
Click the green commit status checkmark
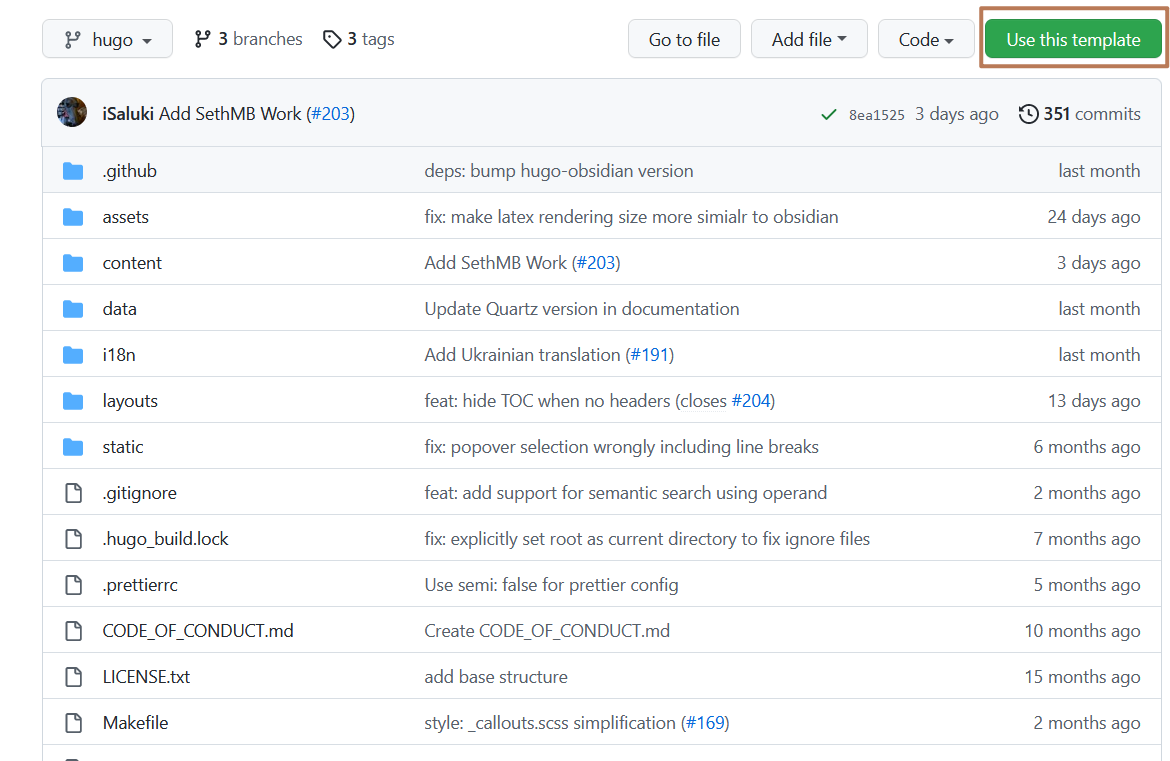(828, 114)
